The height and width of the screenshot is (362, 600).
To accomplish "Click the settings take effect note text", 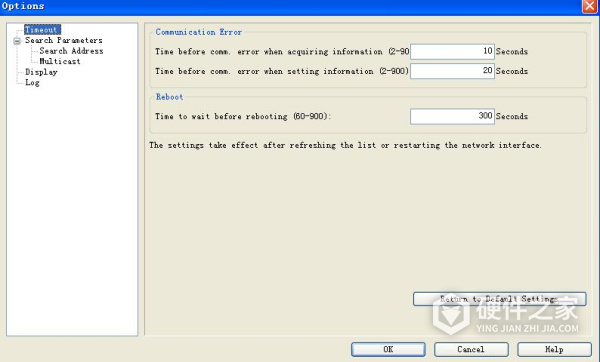I will (345, 145).
